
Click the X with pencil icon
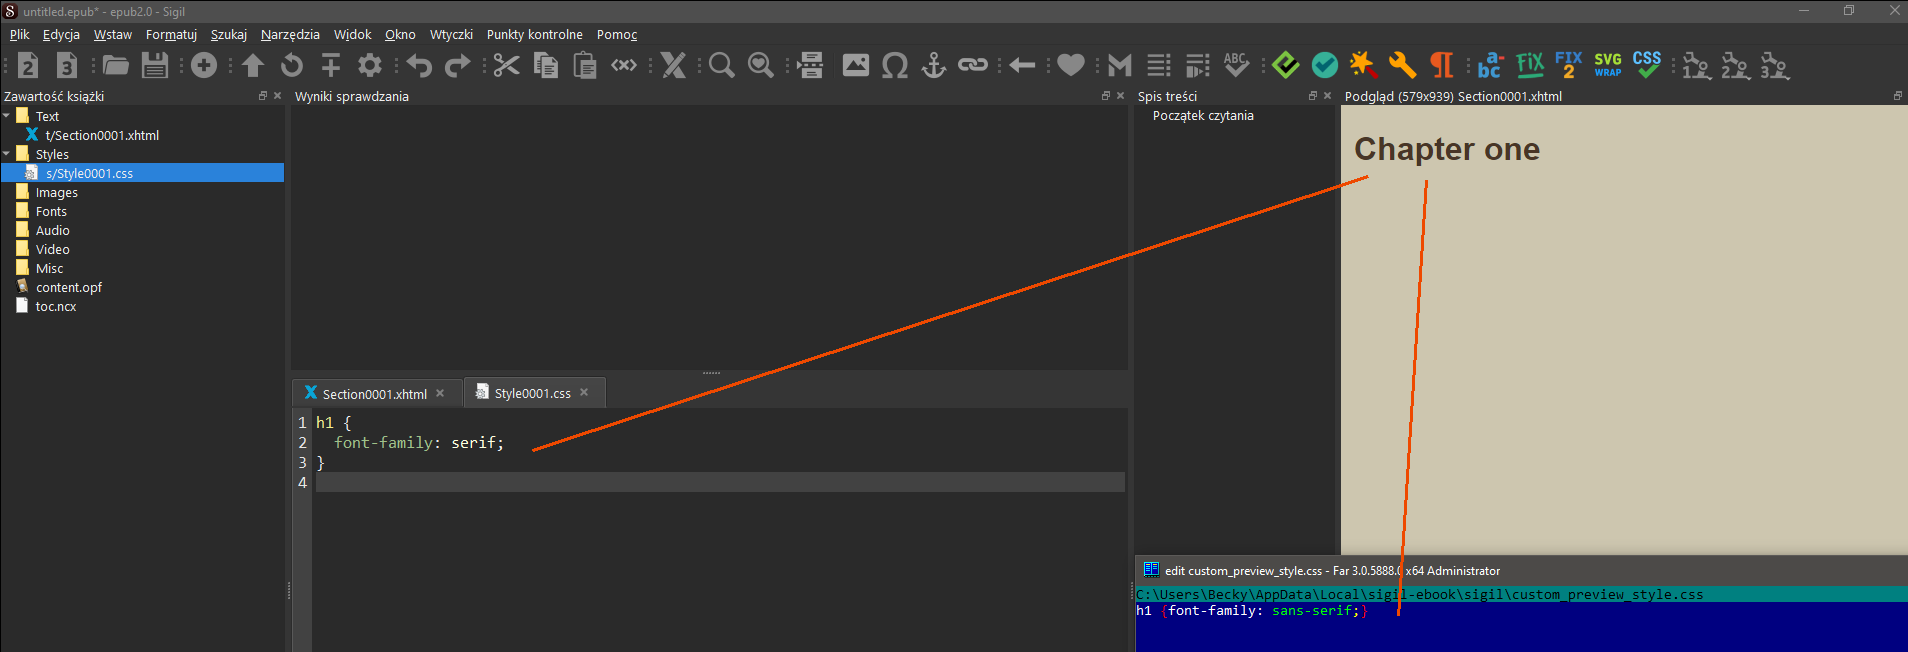[674, 66]
